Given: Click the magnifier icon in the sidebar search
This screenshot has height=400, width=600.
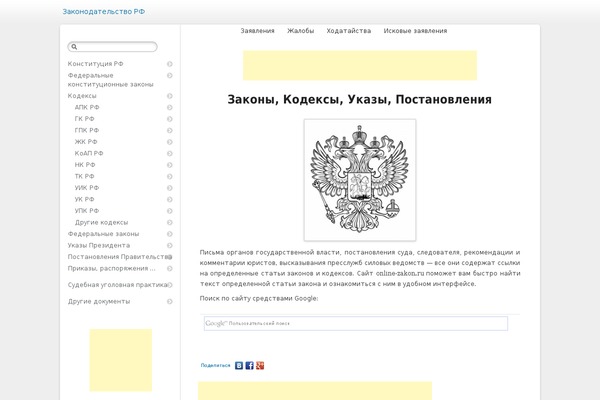Looking at the screenshot, I should coord(74,47).
